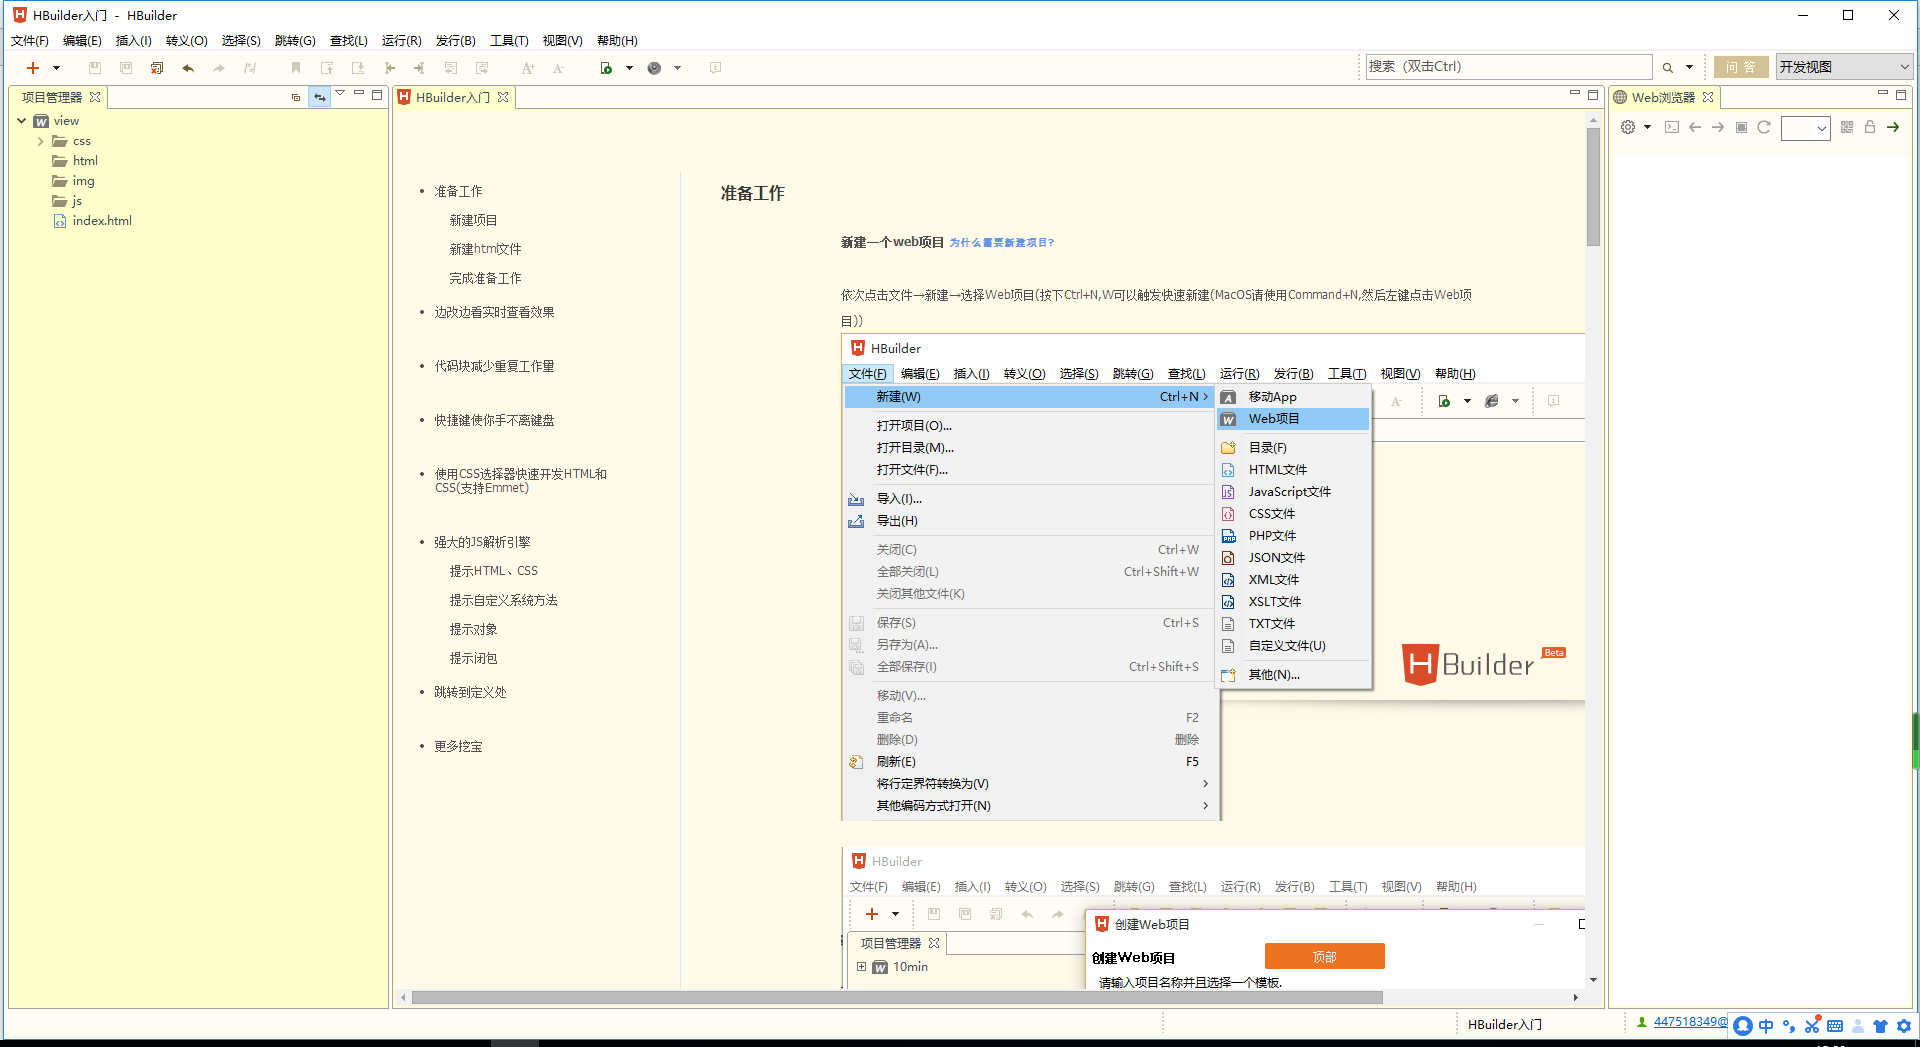Open the search options dropdown arrow
1920x1047 pixels.
1689,68
